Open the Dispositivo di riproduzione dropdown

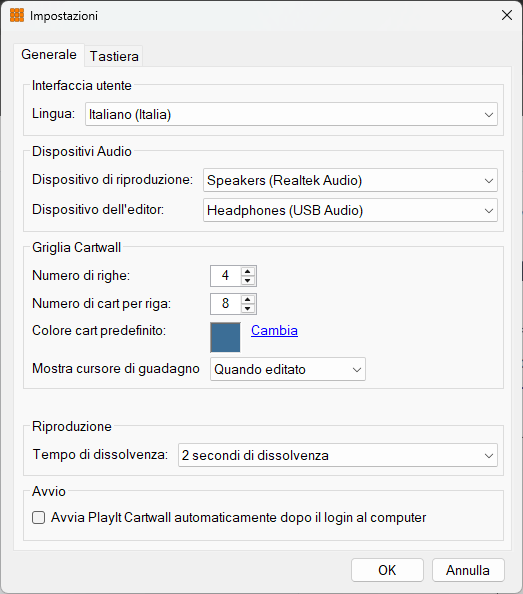350,180
